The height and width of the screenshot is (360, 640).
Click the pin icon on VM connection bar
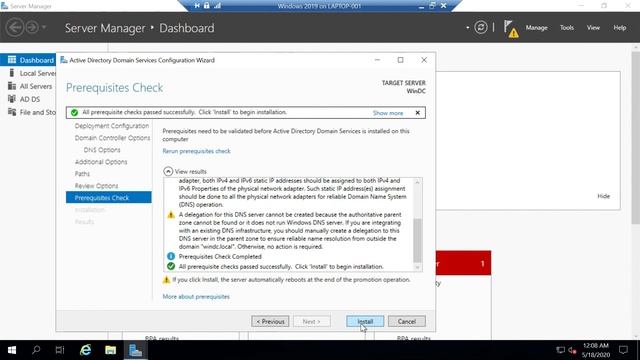(197, 6)
